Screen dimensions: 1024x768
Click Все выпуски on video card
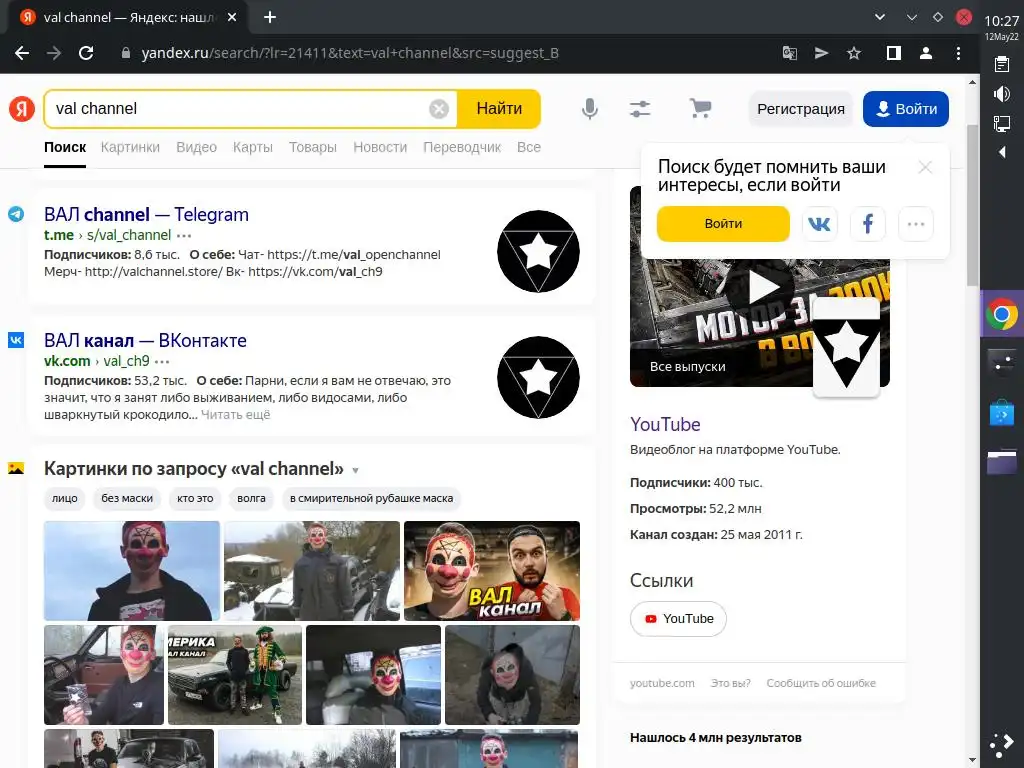coord(688,367)
